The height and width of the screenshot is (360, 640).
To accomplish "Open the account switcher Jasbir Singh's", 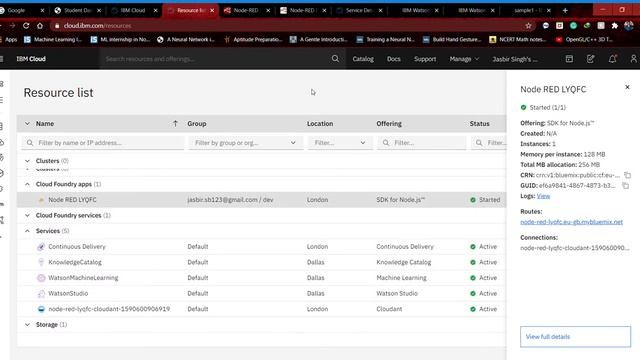I will [x=515, y=59].
